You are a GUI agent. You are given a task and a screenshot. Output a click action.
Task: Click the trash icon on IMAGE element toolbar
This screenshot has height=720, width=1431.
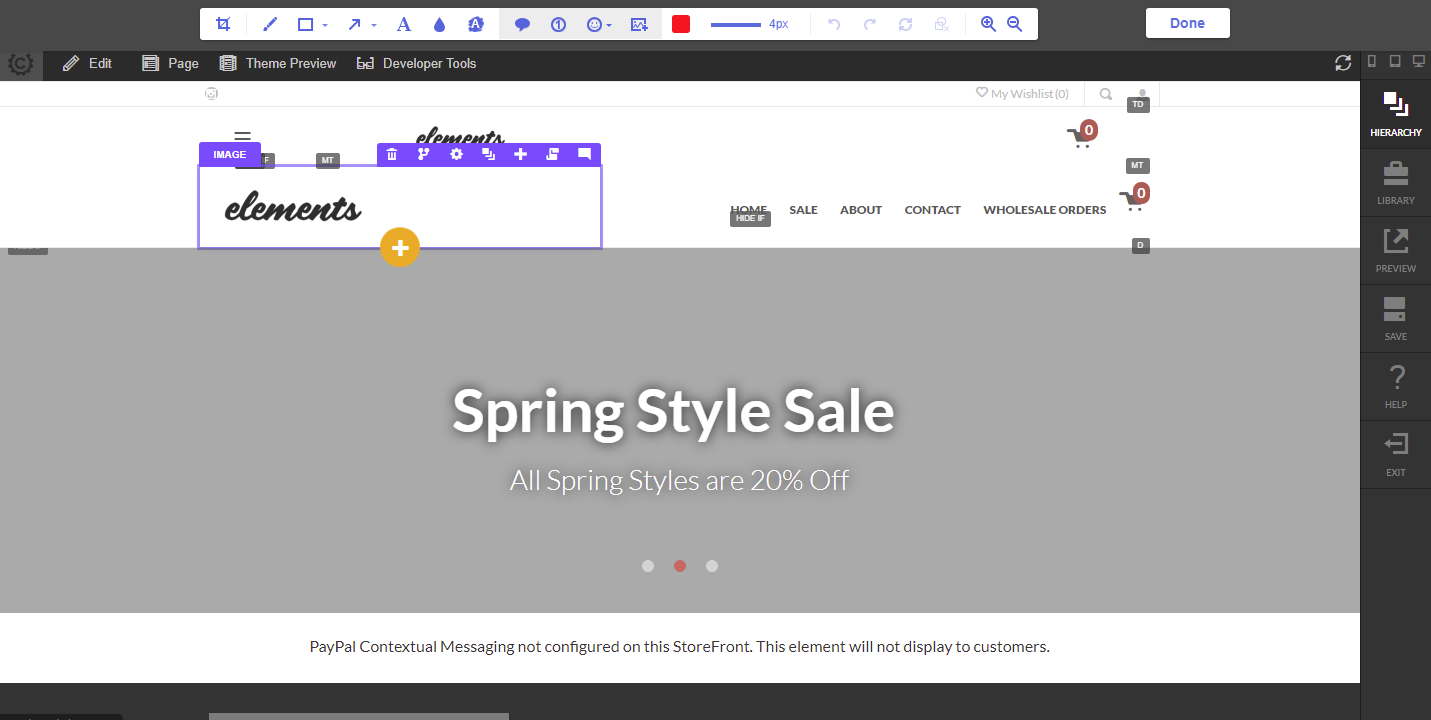[392, 154]
